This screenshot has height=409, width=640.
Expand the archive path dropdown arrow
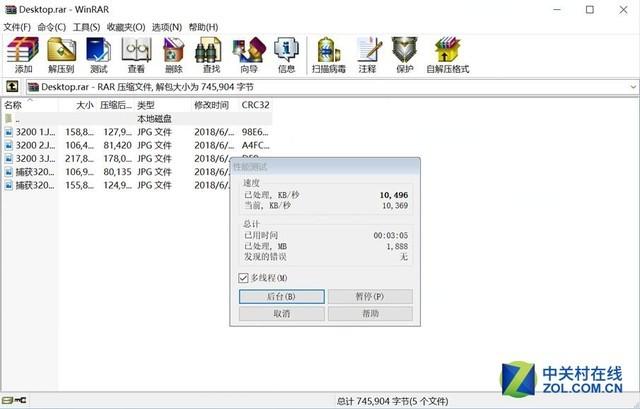pyautogui.click(x=633, y=87)
